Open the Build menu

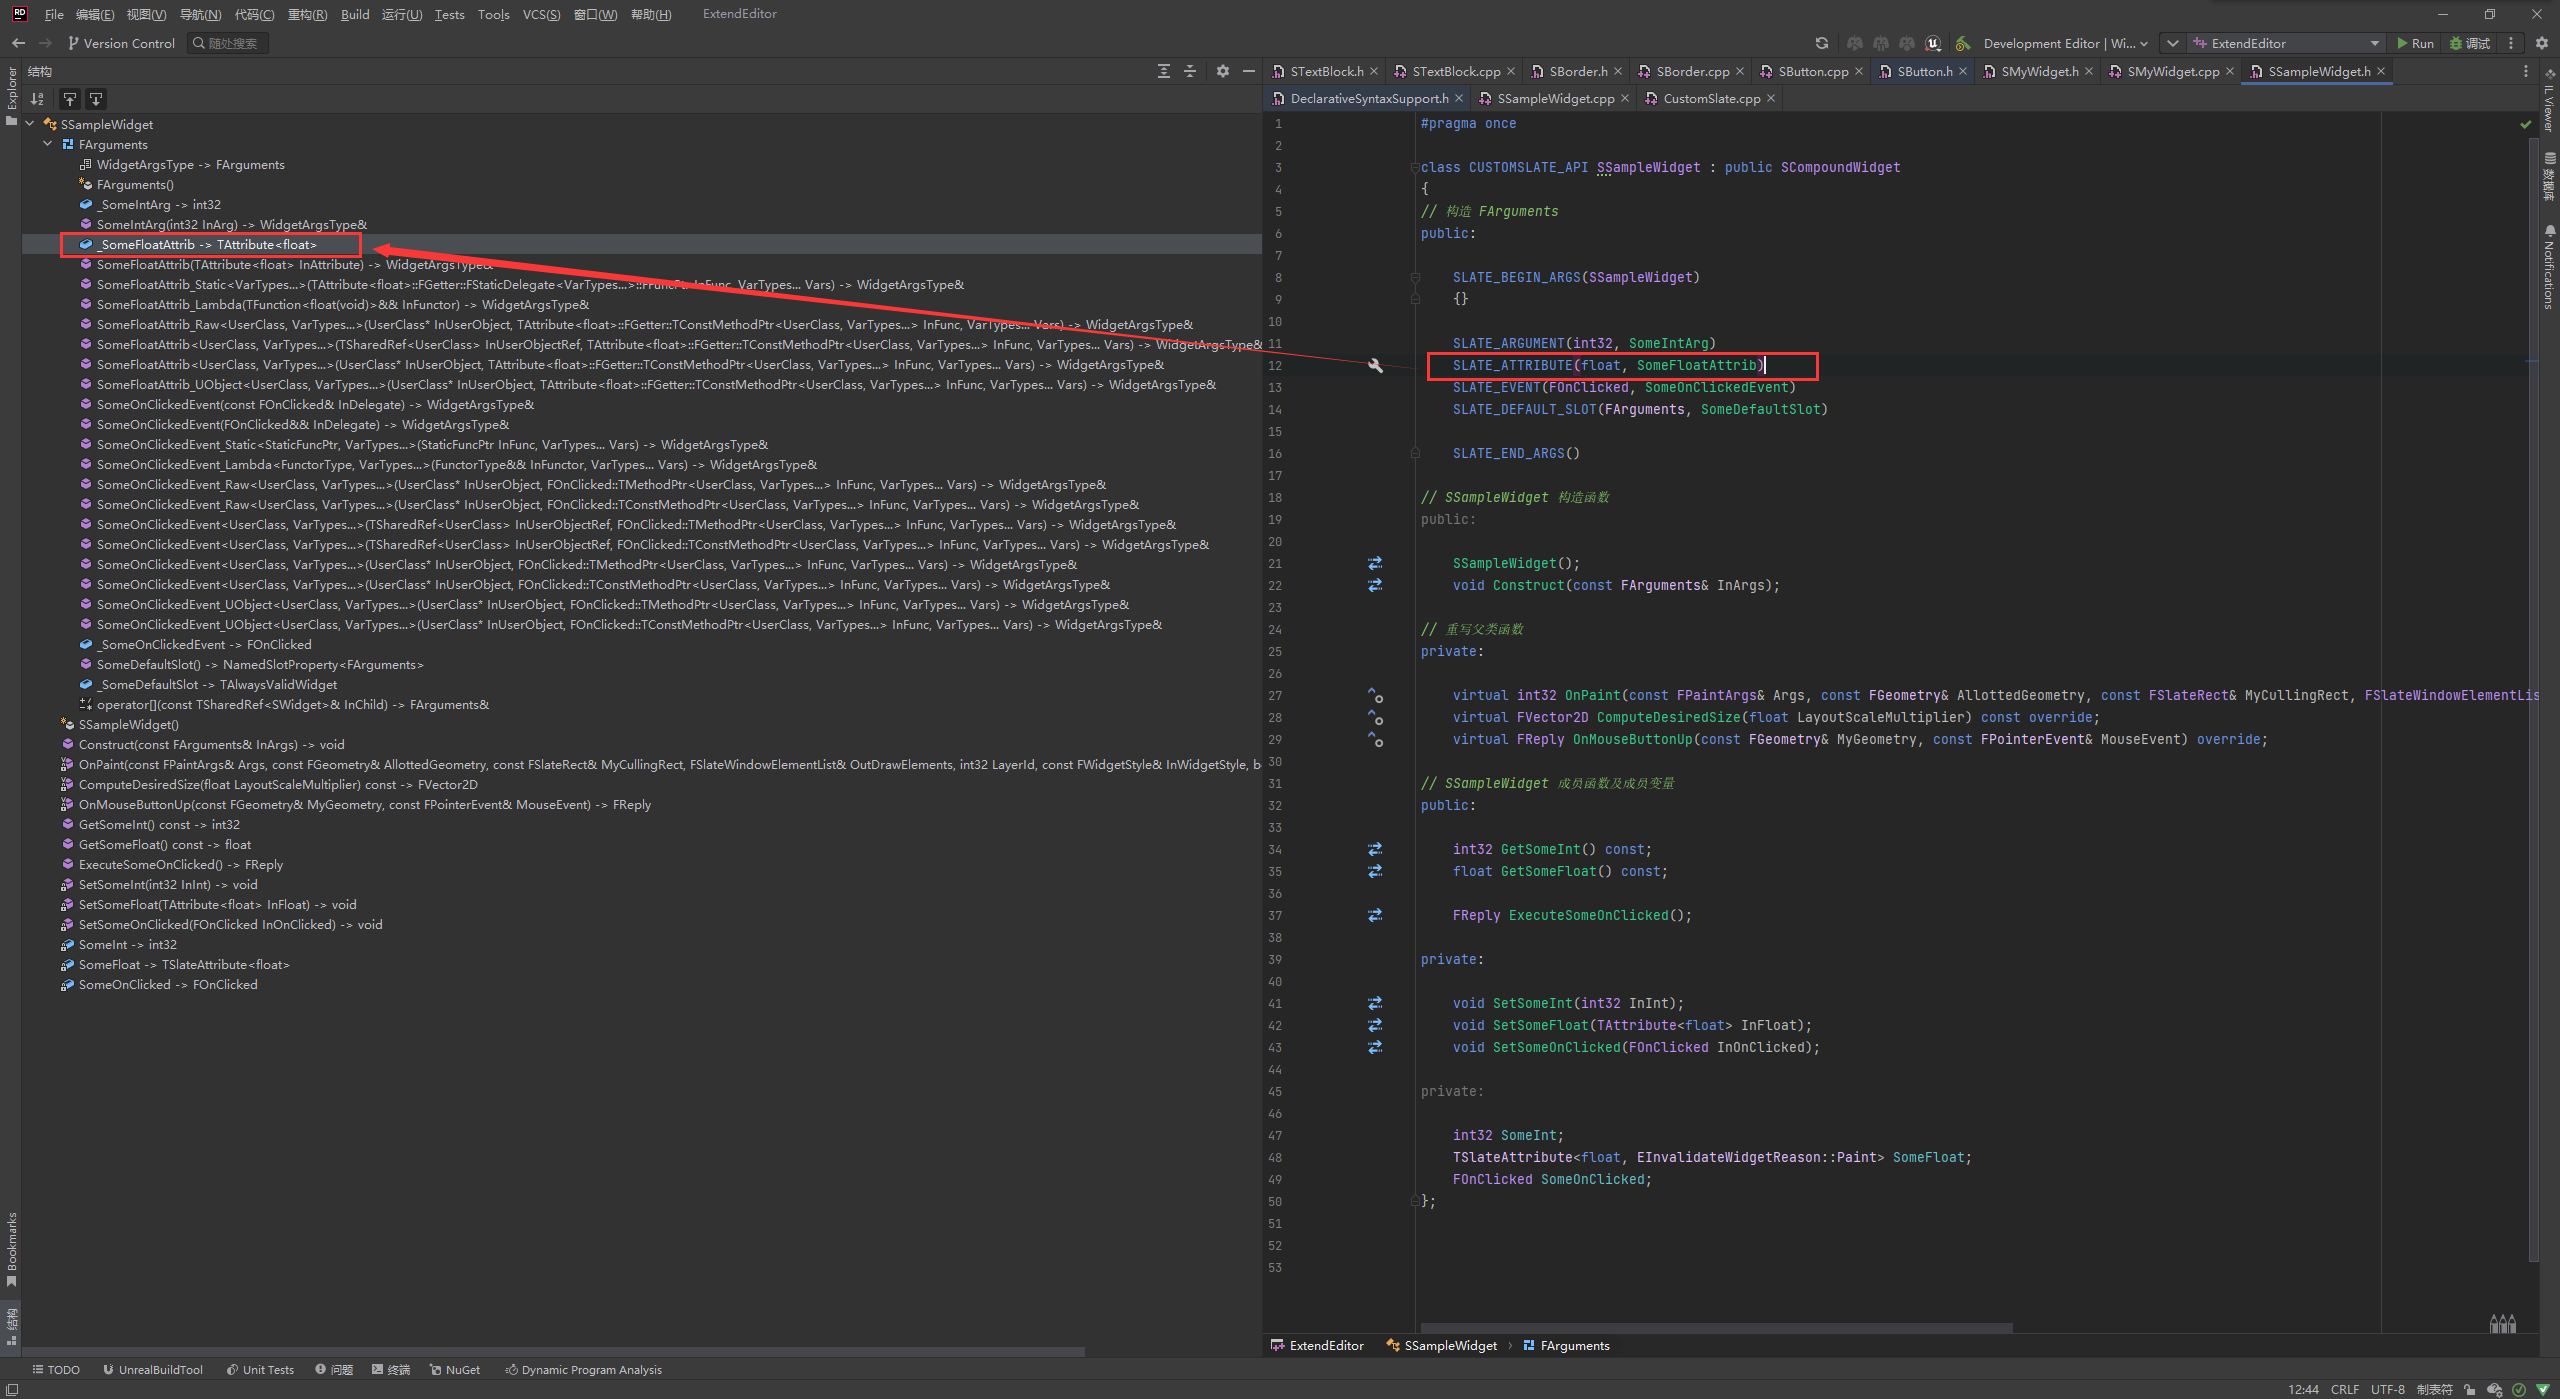point(354,14)
